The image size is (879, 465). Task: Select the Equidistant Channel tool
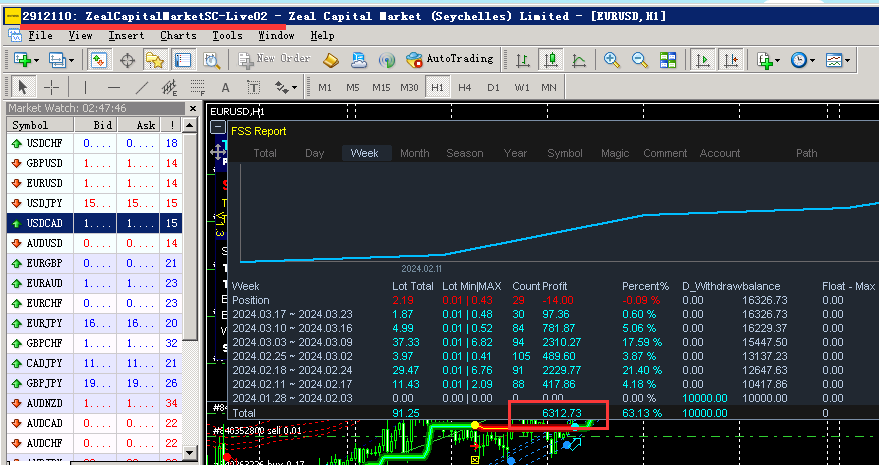coord(170,88)
